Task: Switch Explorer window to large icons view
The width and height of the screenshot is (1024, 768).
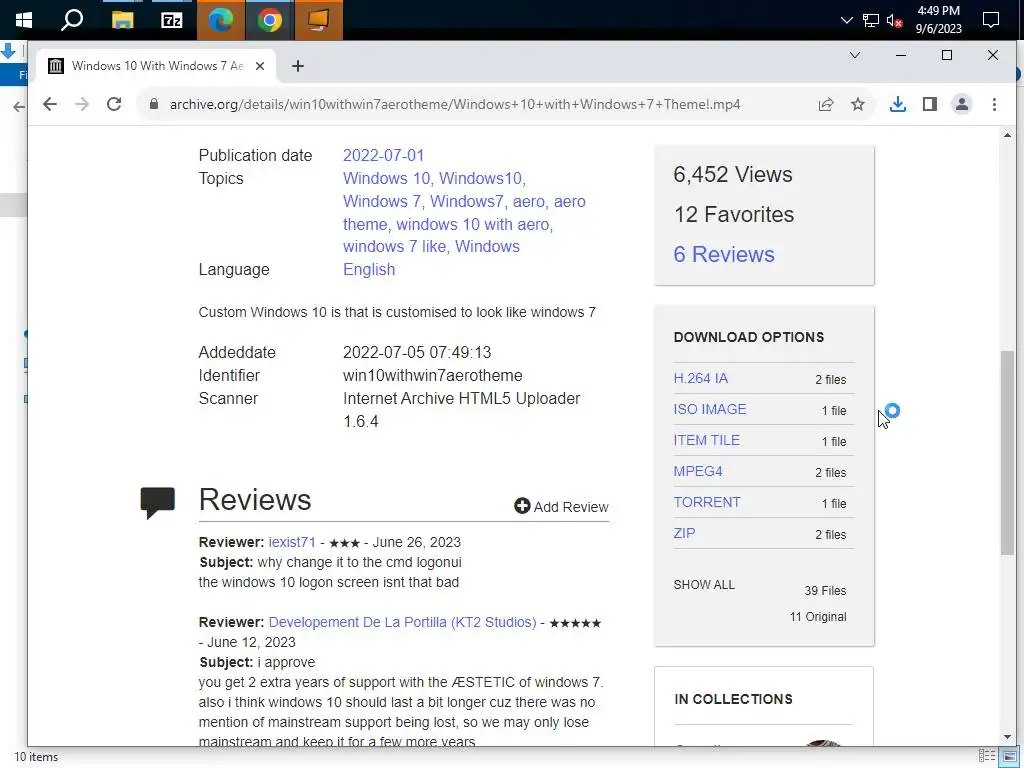Action: (1009, 756)
